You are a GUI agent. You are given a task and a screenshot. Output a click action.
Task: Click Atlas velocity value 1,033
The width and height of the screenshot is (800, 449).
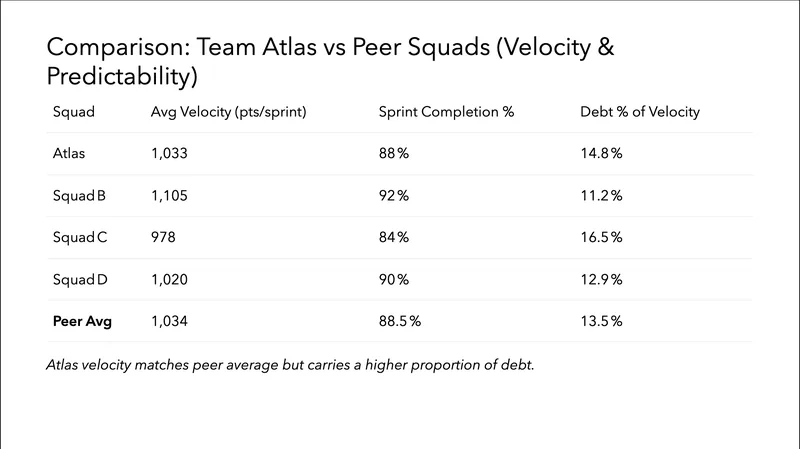(168, 154)
